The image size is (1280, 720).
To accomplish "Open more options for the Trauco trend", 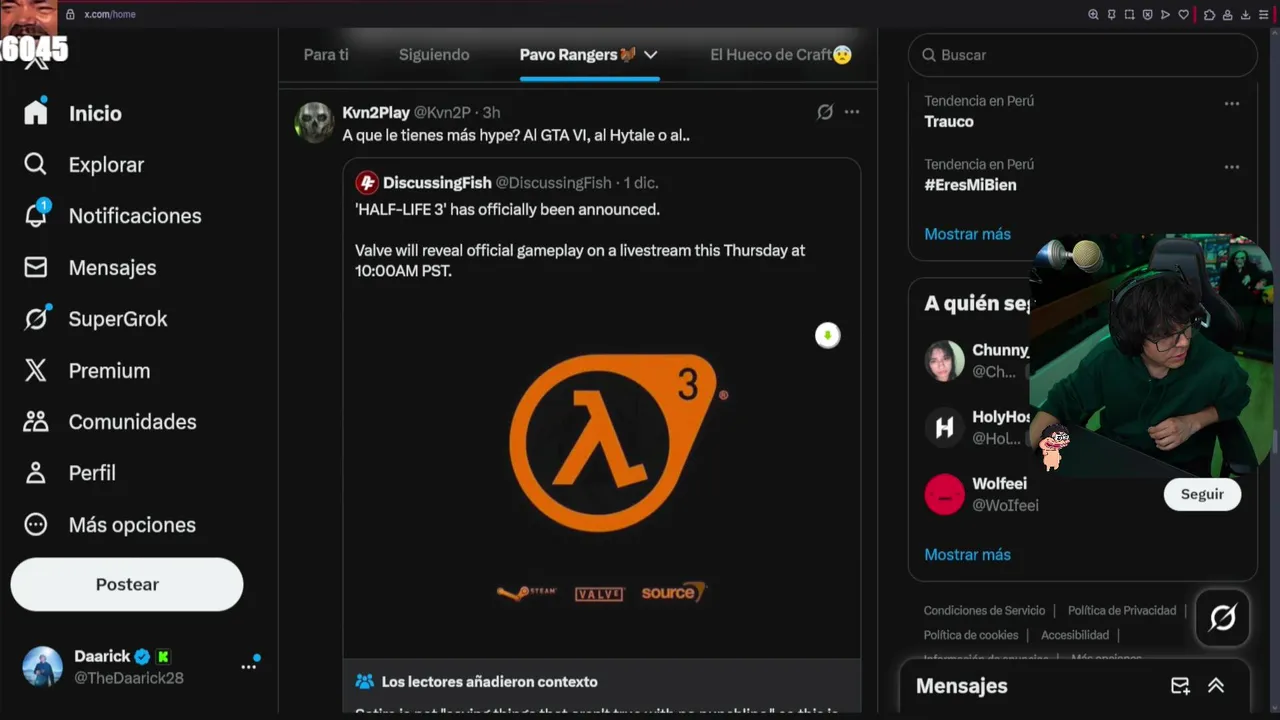I will pos(1232,103).
